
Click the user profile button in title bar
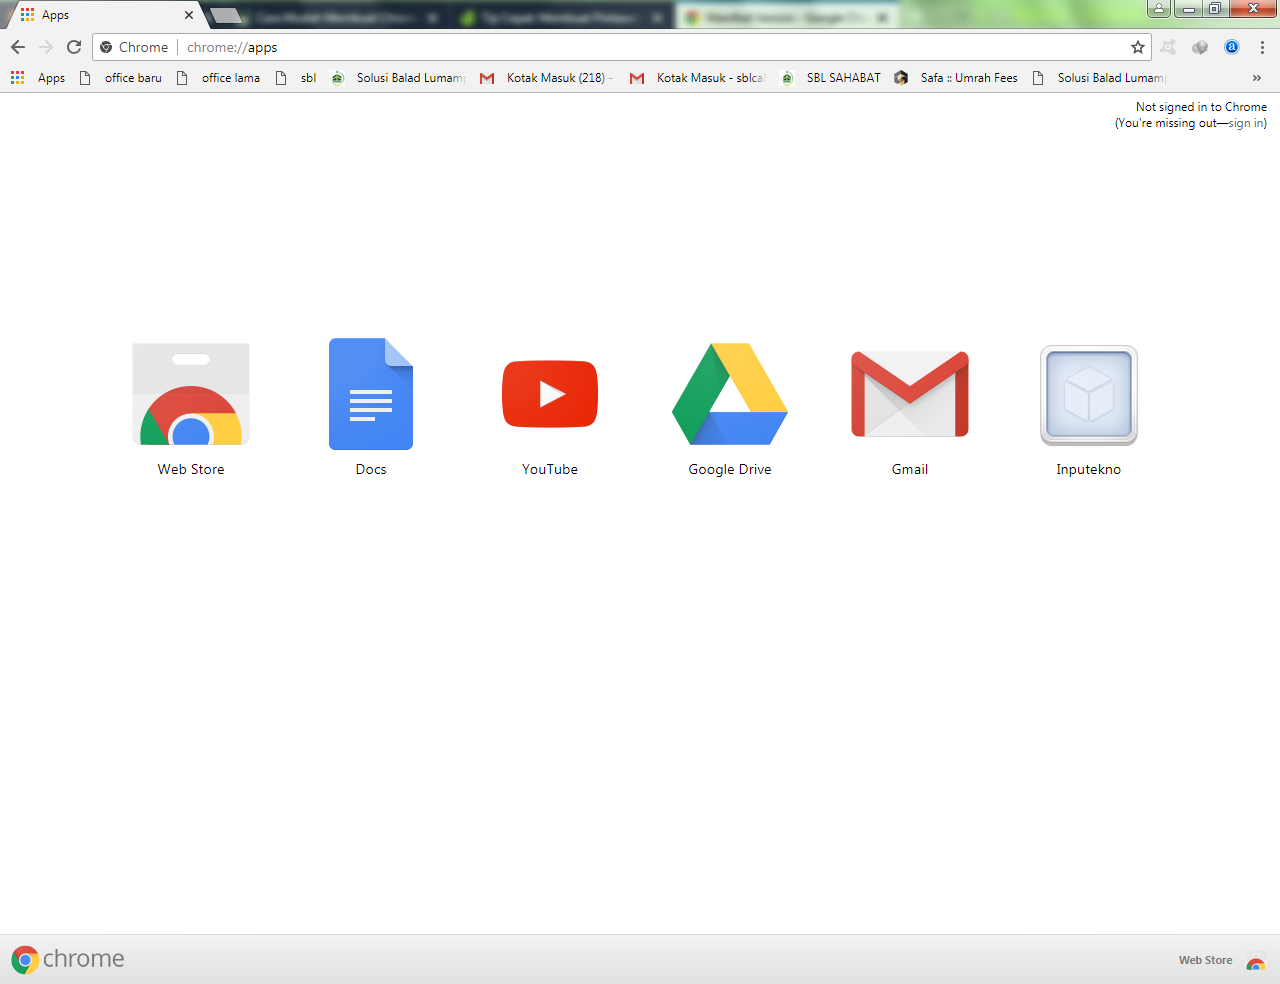1159,9
